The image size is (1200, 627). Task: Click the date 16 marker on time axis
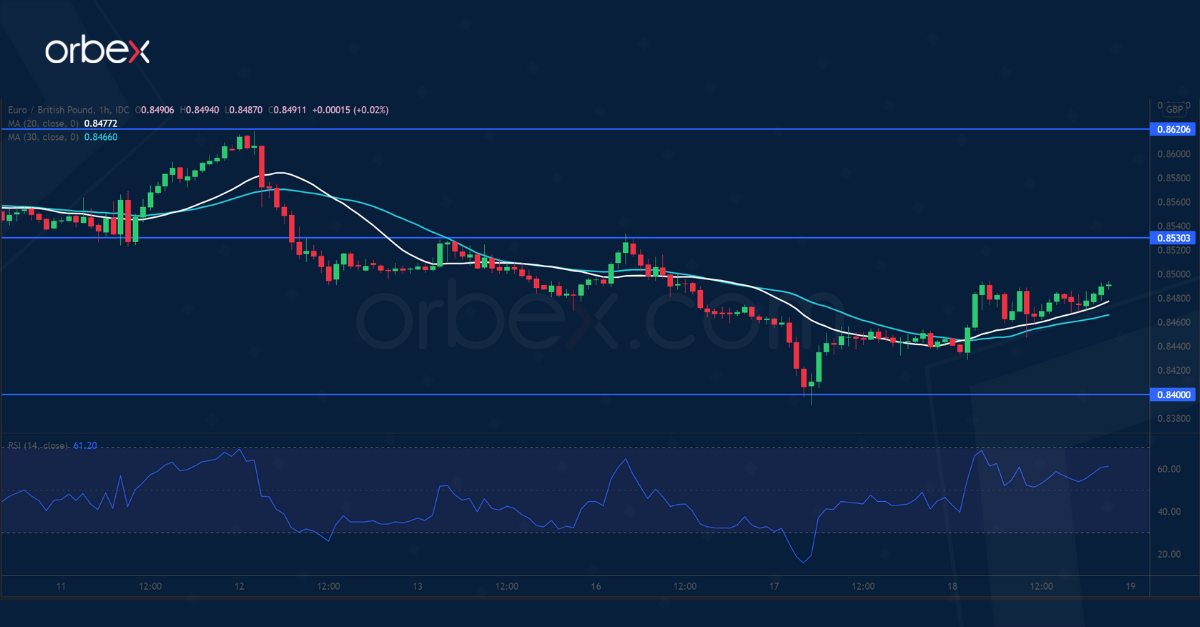coord(596,586)
